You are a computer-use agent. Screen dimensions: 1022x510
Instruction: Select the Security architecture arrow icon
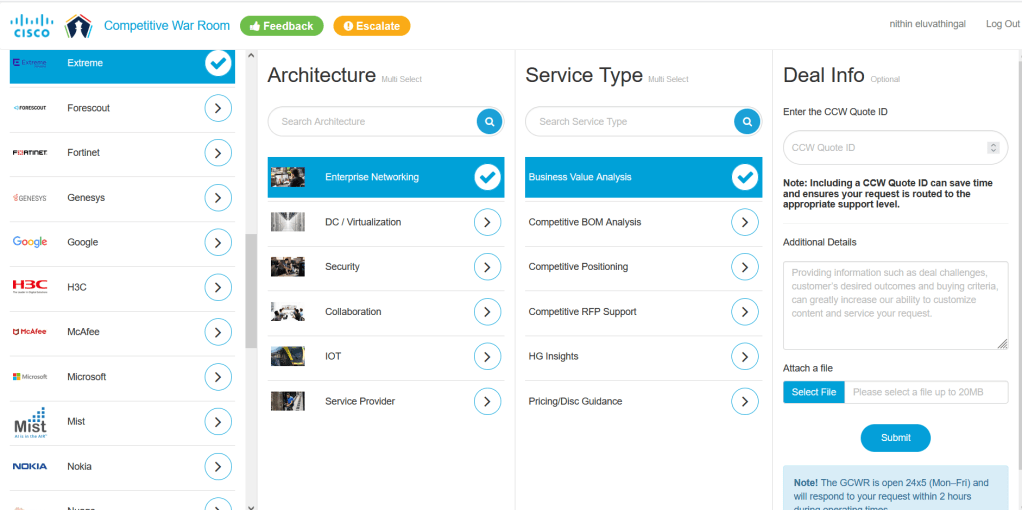(x=487, y=267)
